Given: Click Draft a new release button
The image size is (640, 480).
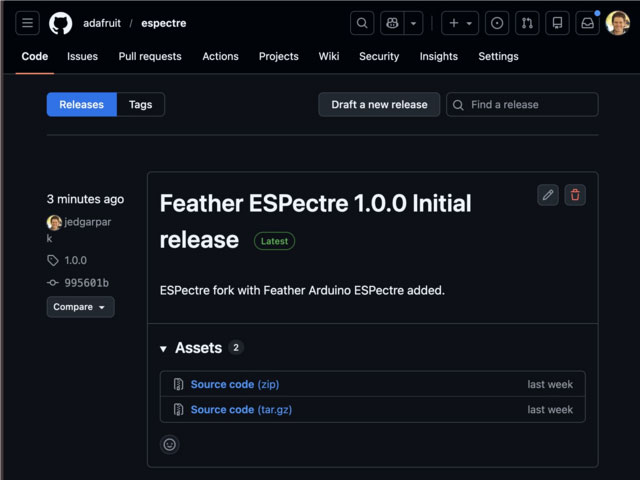Looking at the screenshot, I should click(x=379, y=104).
